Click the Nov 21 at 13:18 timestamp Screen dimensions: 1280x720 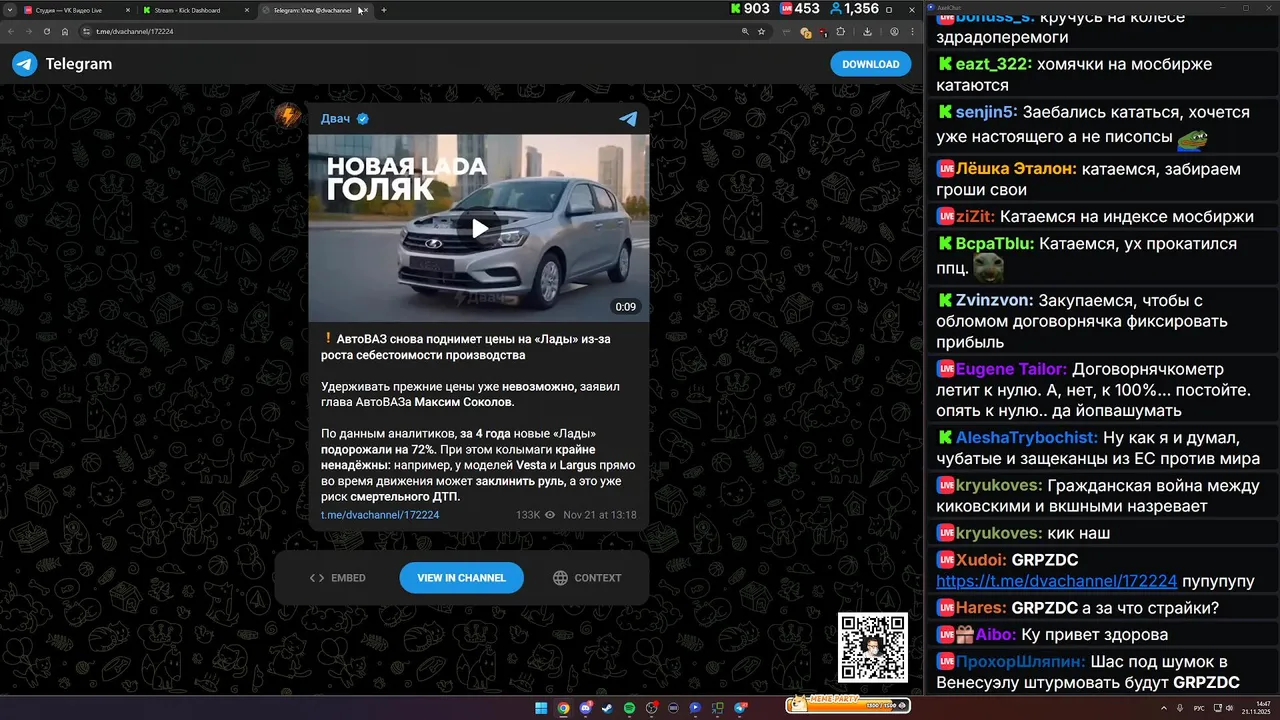tap(600, 515)
